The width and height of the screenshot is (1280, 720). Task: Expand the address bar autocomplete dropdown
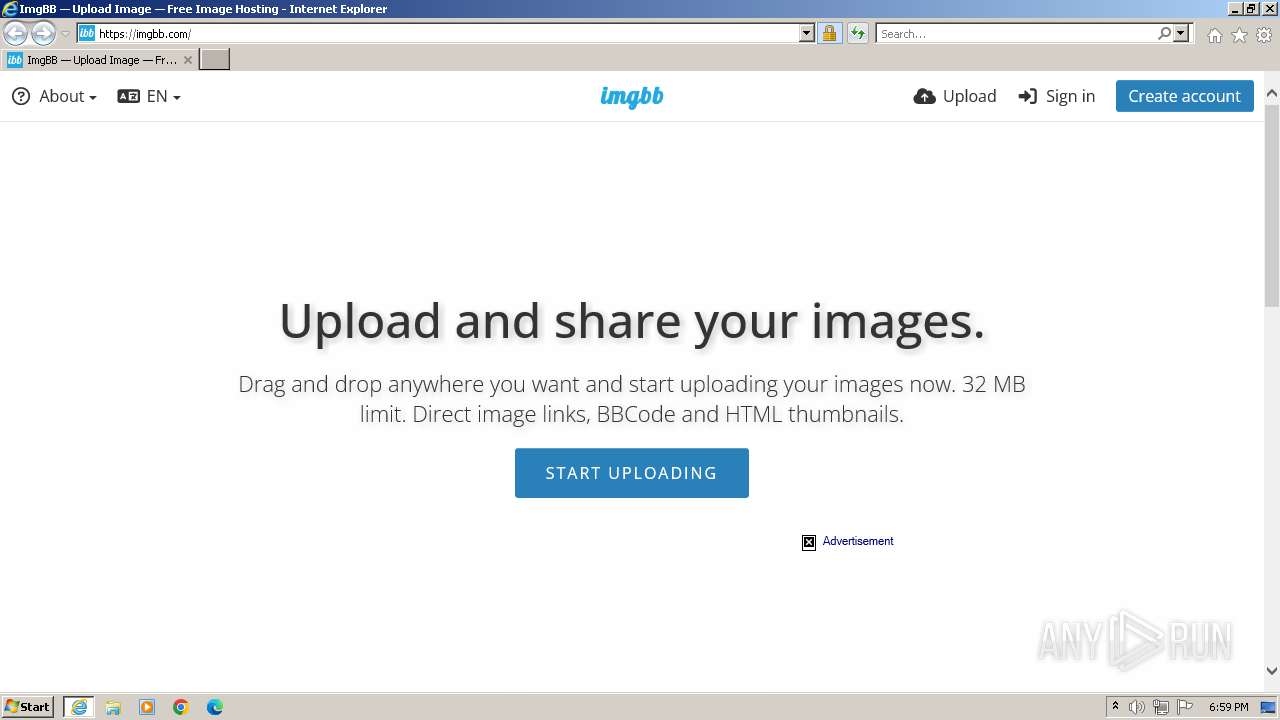807,33
